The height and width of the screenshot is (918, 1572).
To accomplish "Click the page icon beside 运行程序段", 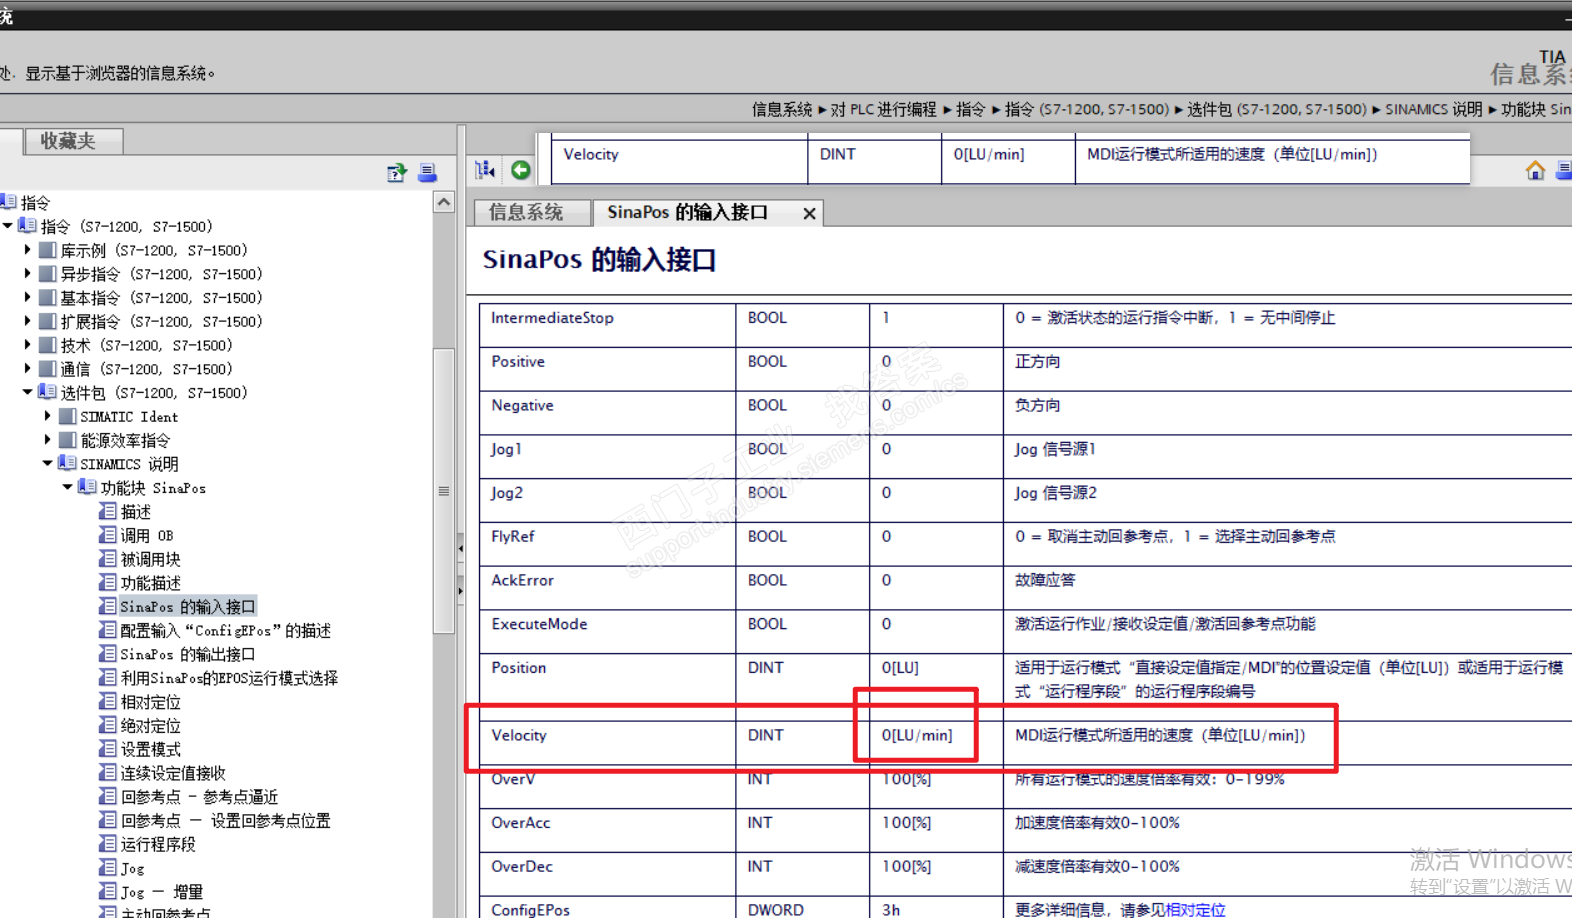I will point(108,844).
